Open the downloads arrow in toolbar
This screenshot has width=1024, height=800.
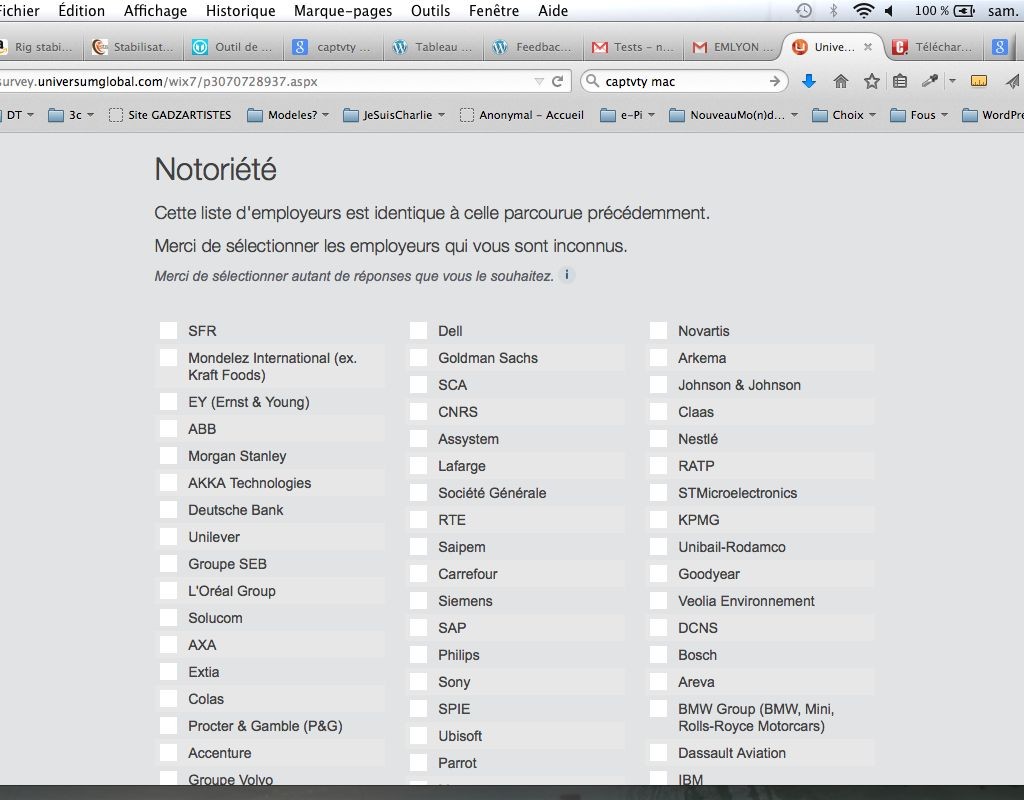[x=808, y=81]
